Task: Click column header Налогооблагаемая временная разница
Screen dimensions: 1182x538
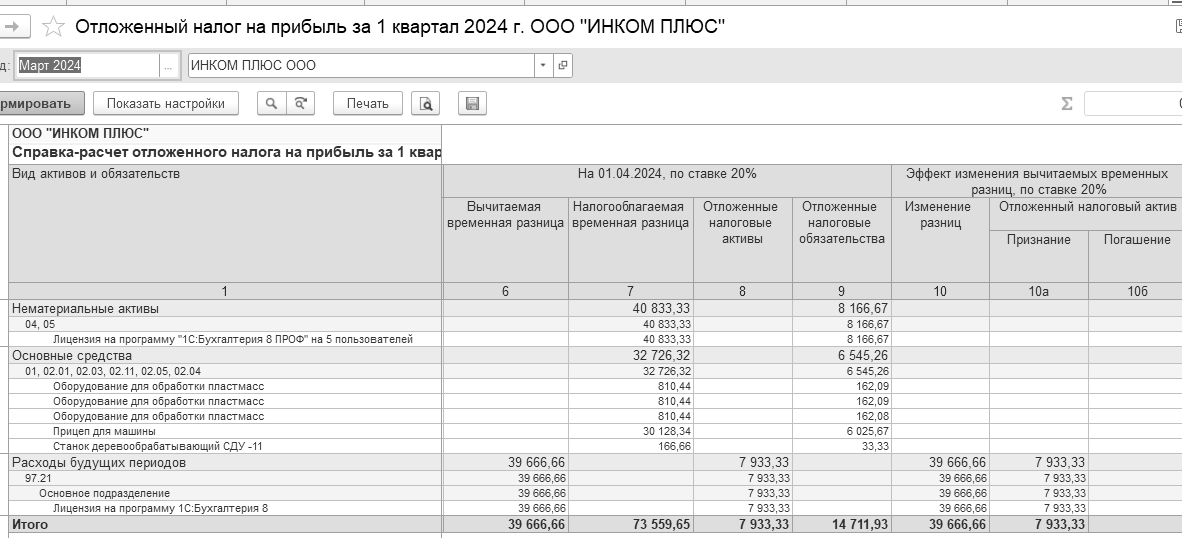Action: pyautogui.click(x=630, y=240)
